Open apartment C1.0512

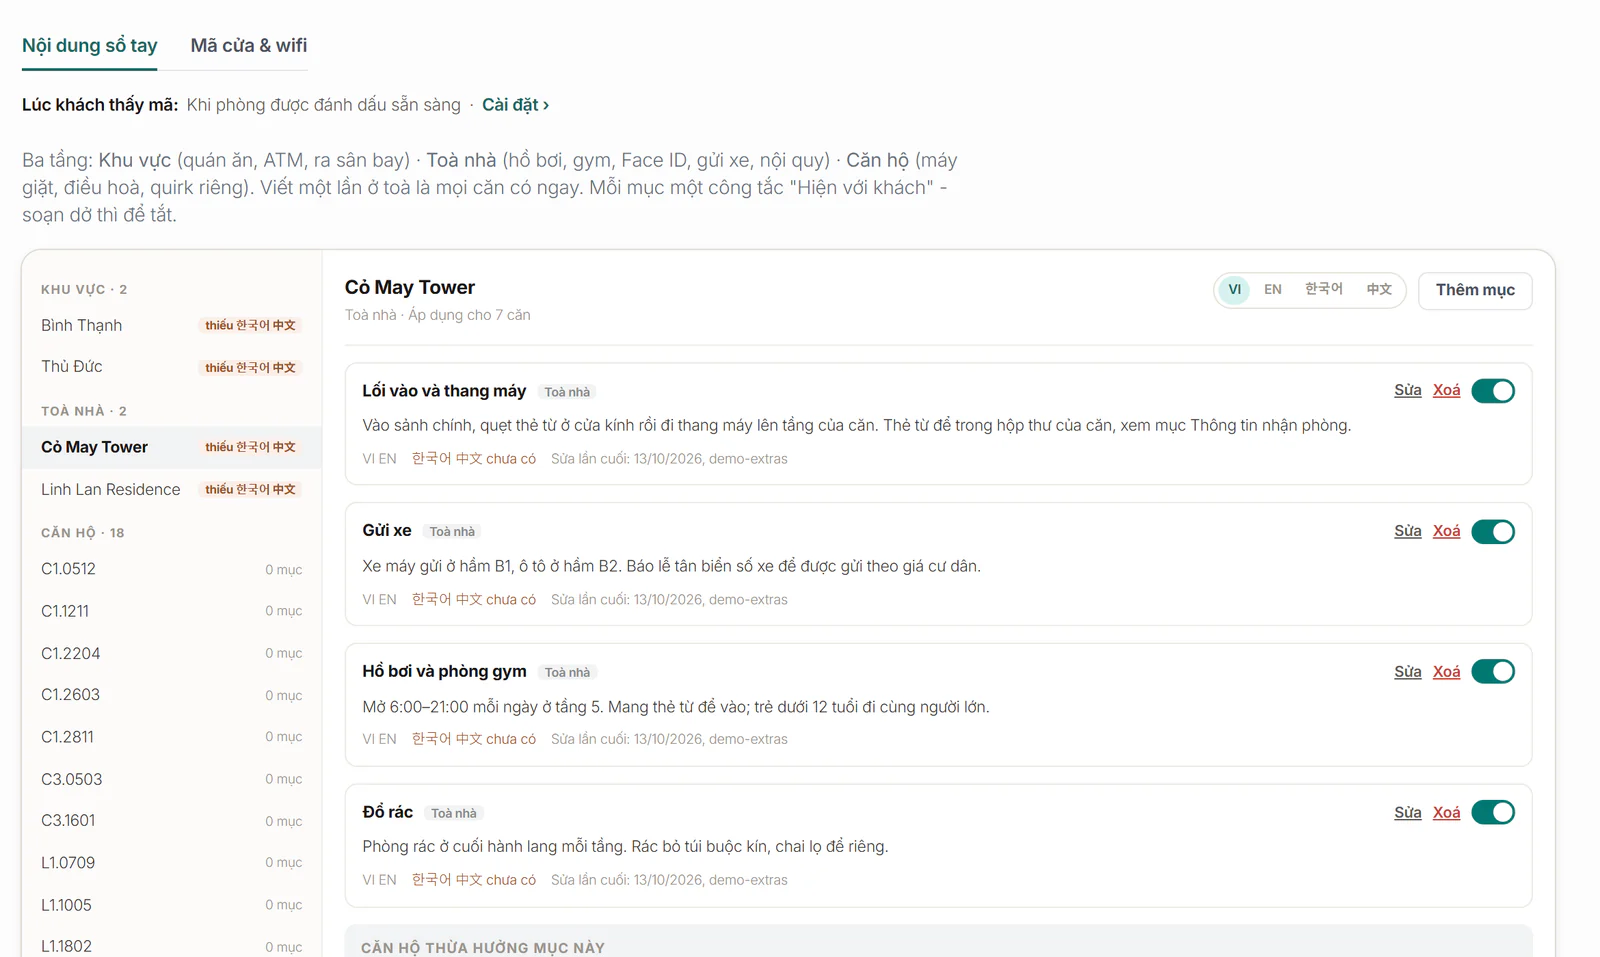(171, 569)
